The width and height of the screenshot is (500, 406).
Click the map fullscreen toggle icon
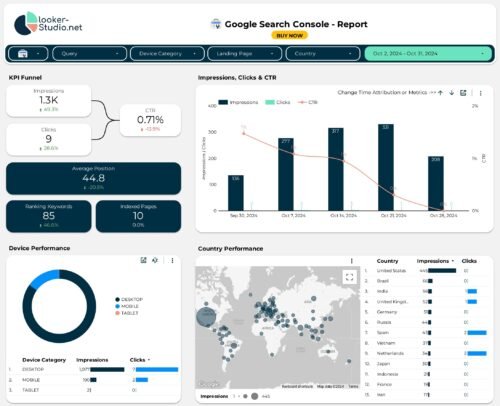point(349,277)
